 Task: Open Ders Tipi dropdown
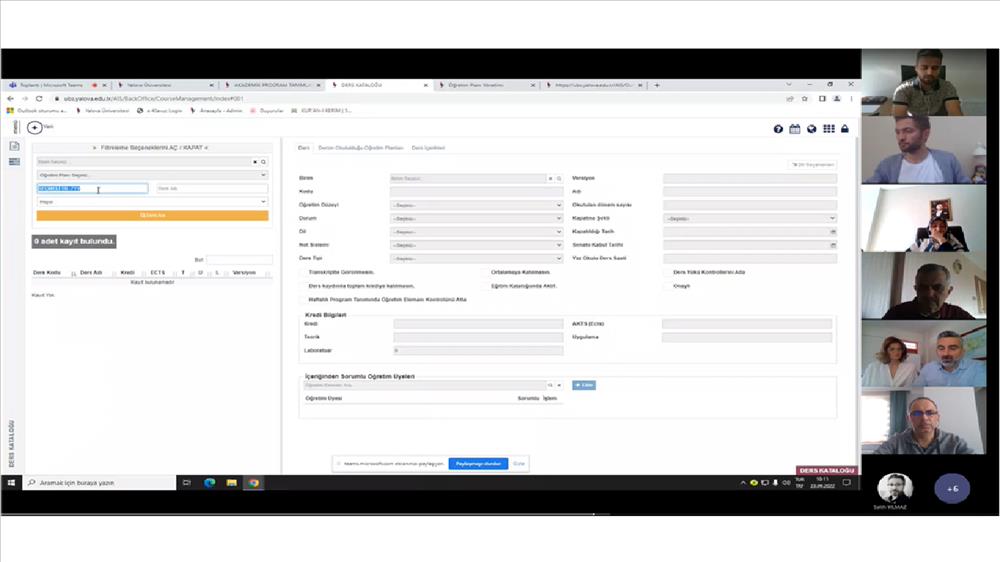point(476,259)
